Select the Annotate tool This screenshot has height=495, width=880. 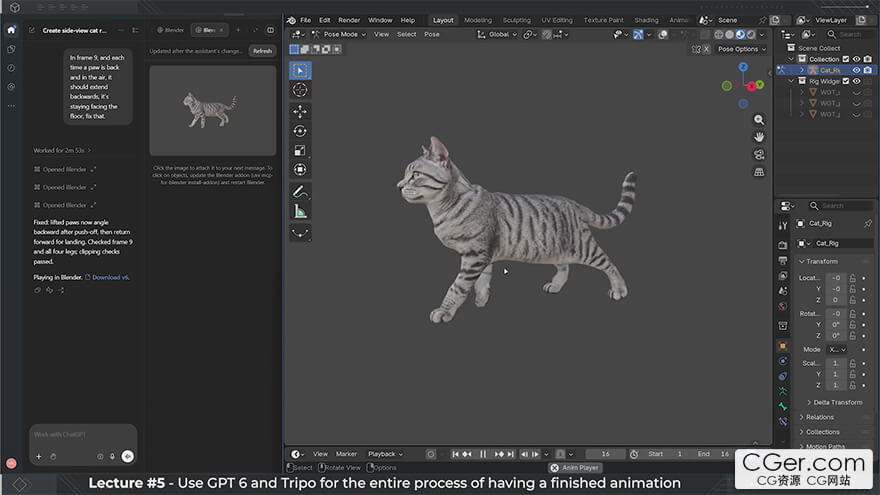pyautogui.click(x=300, y=192)
